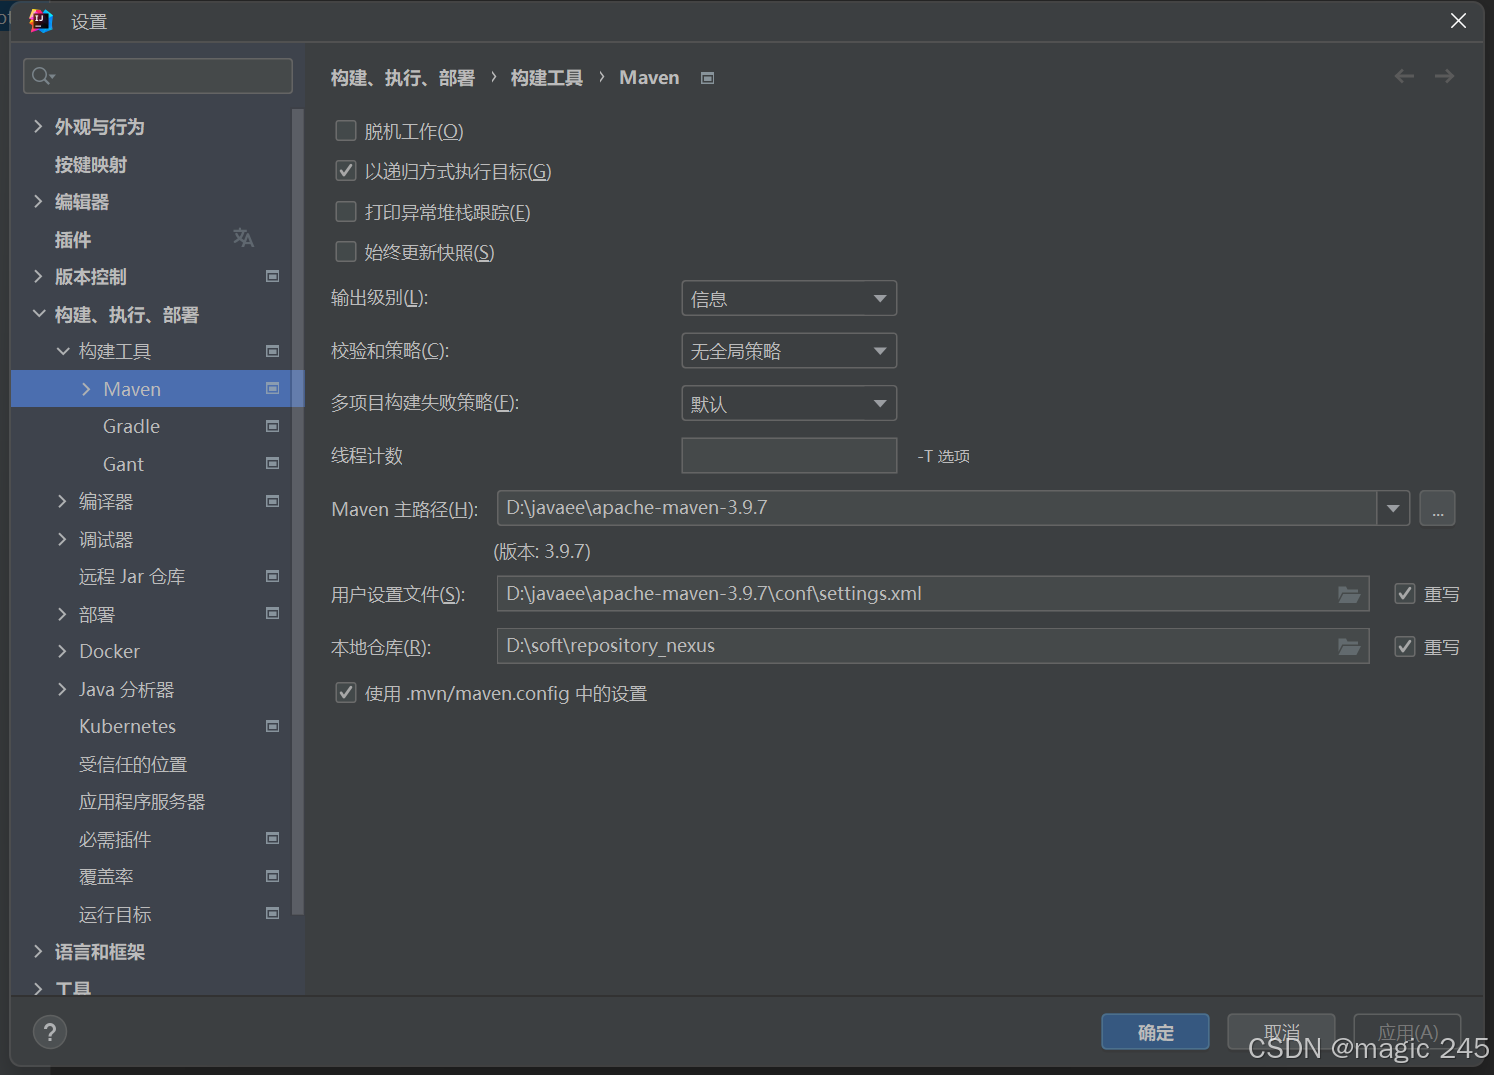Viewport: 1494px width, 1075px height.
Task: Click project-level marker icon beside 部署
Action: 272,613
